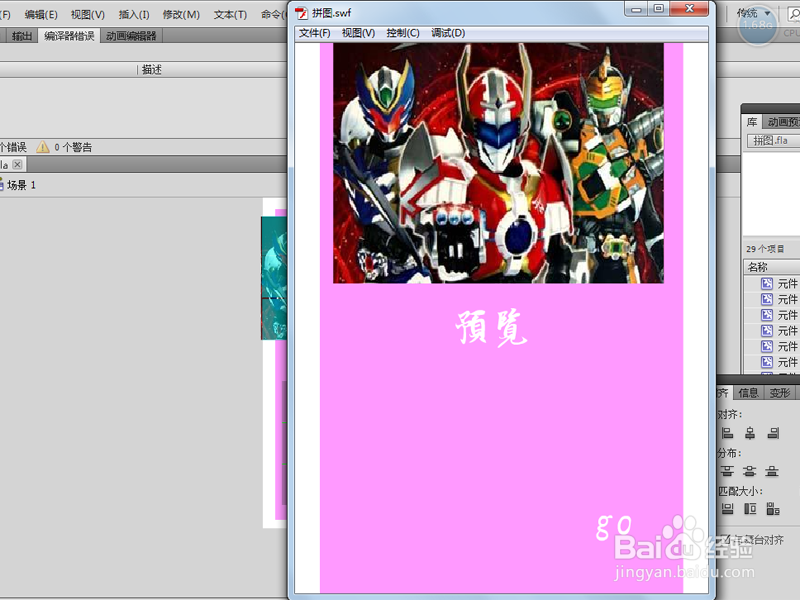Click Match width icon
Screen dimensions: 800x600
[728, 508]
